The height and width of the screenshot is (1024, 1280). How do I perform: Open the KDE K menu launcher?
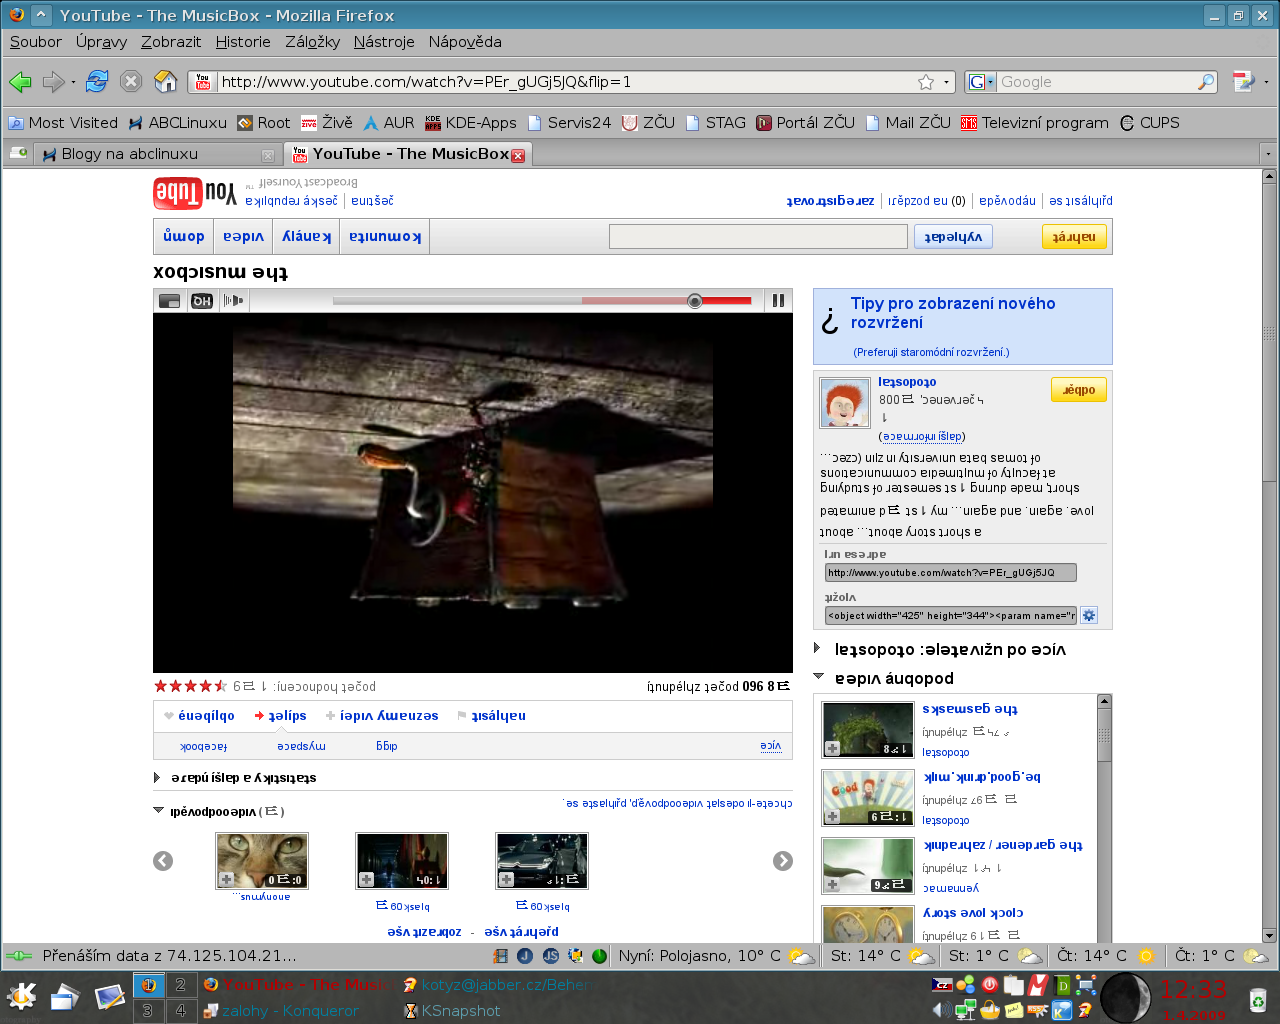pyautogui.click(x=21, y=996)
